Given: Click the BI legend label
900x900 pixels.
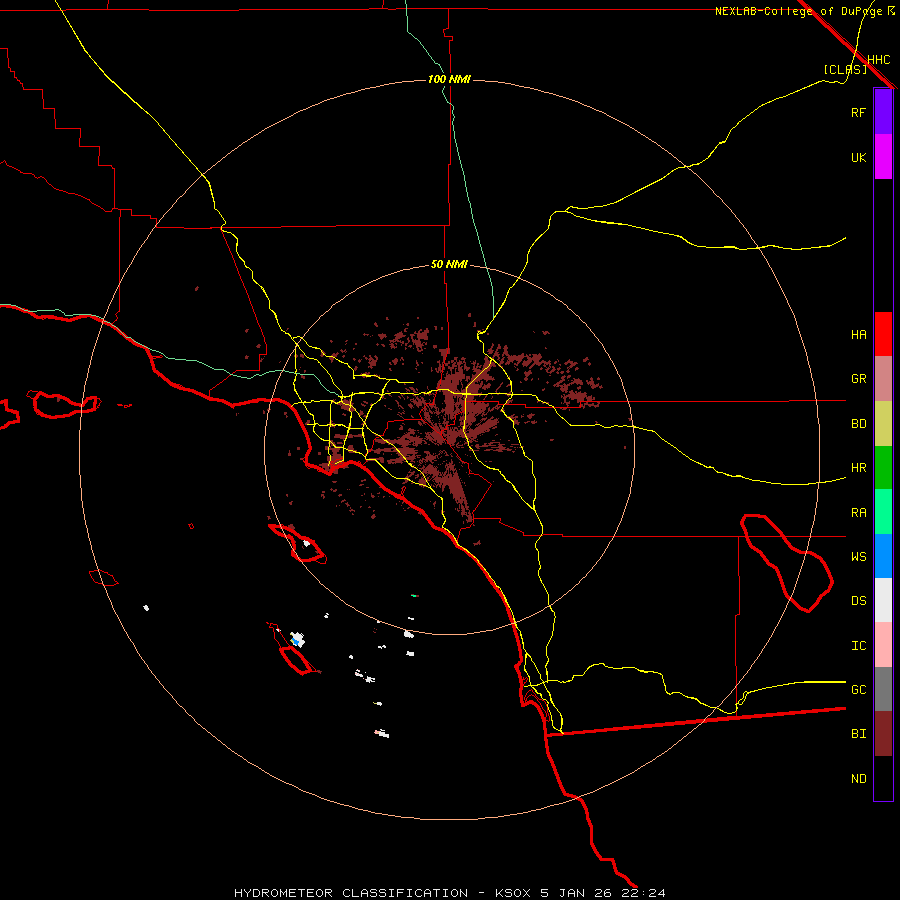Looking at the screenshot, I should click(x=858, y=734).
